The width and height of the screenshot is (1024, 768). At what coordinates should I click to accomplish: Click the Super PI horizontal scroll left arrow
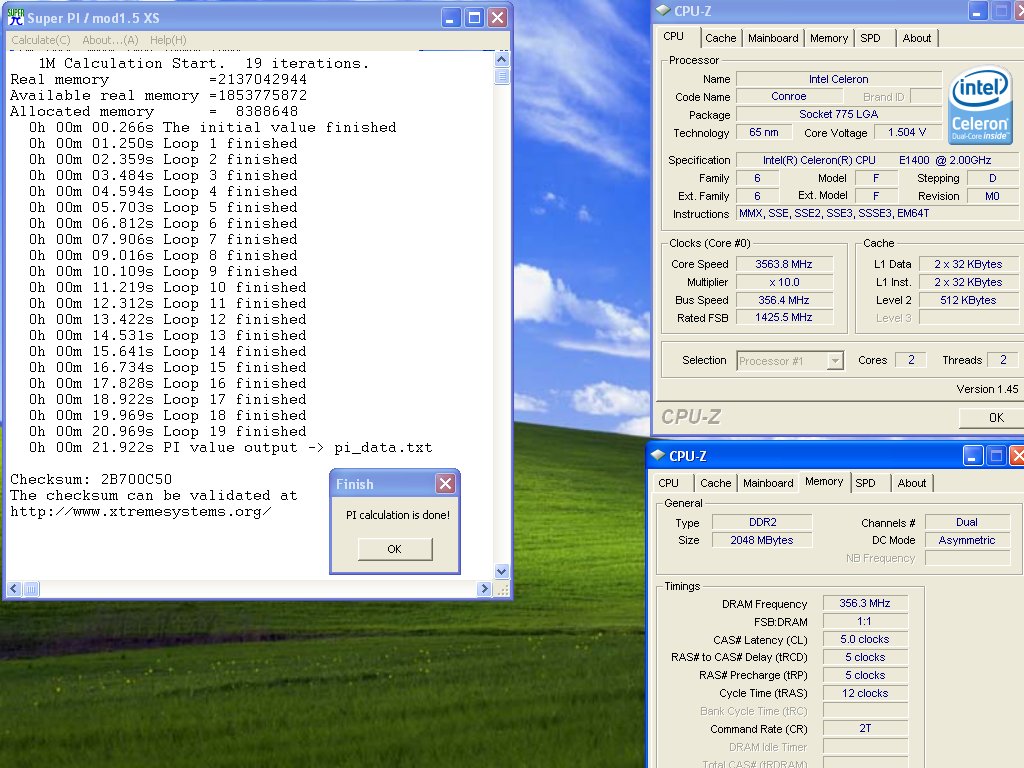14,589
